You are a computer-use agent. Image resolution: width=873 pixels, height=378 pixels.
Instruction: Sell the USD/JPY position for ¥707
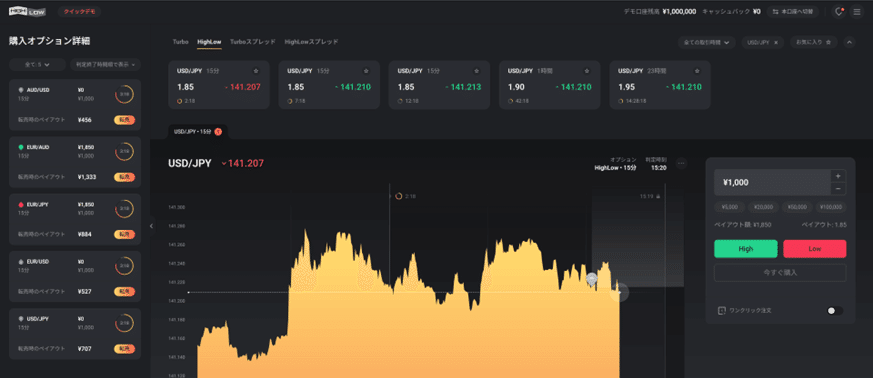coord(125,349)
